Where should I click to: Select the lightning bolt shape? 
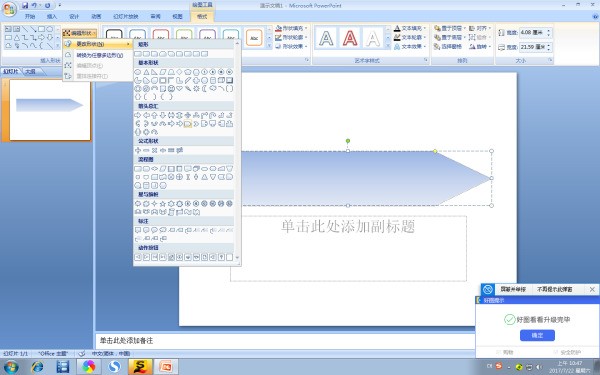188,89
